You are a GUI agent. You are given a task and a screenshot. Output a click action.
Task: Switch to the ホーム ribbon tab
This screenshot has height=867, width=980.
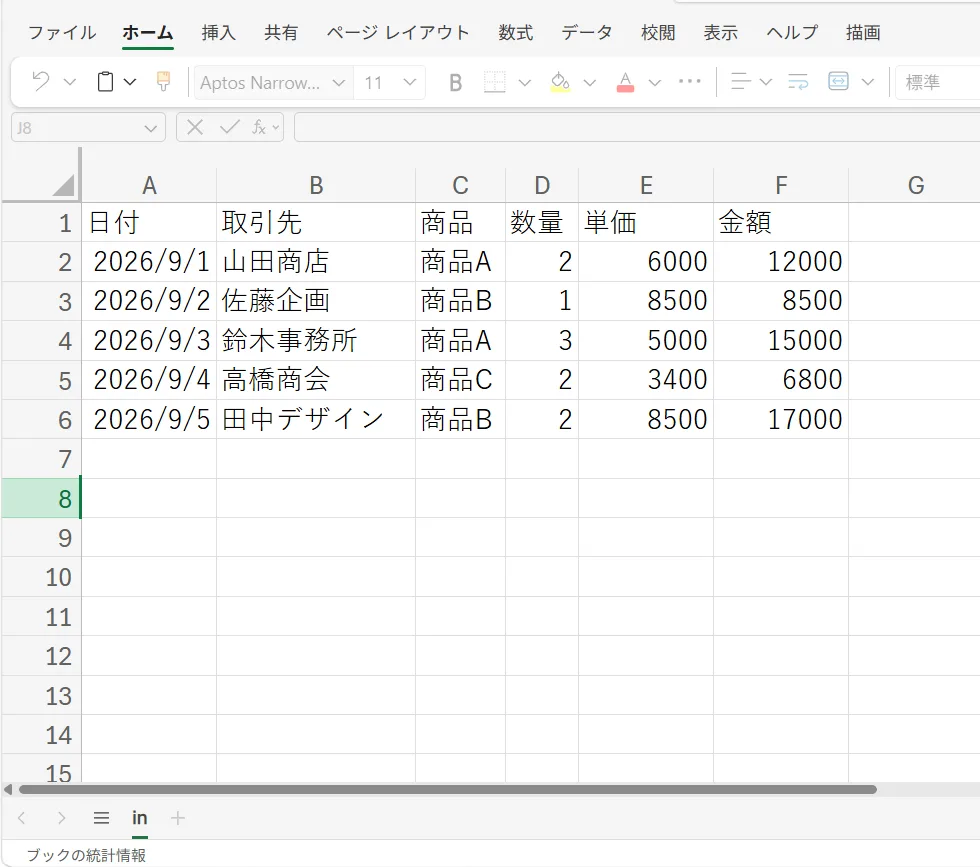point(148,33)
